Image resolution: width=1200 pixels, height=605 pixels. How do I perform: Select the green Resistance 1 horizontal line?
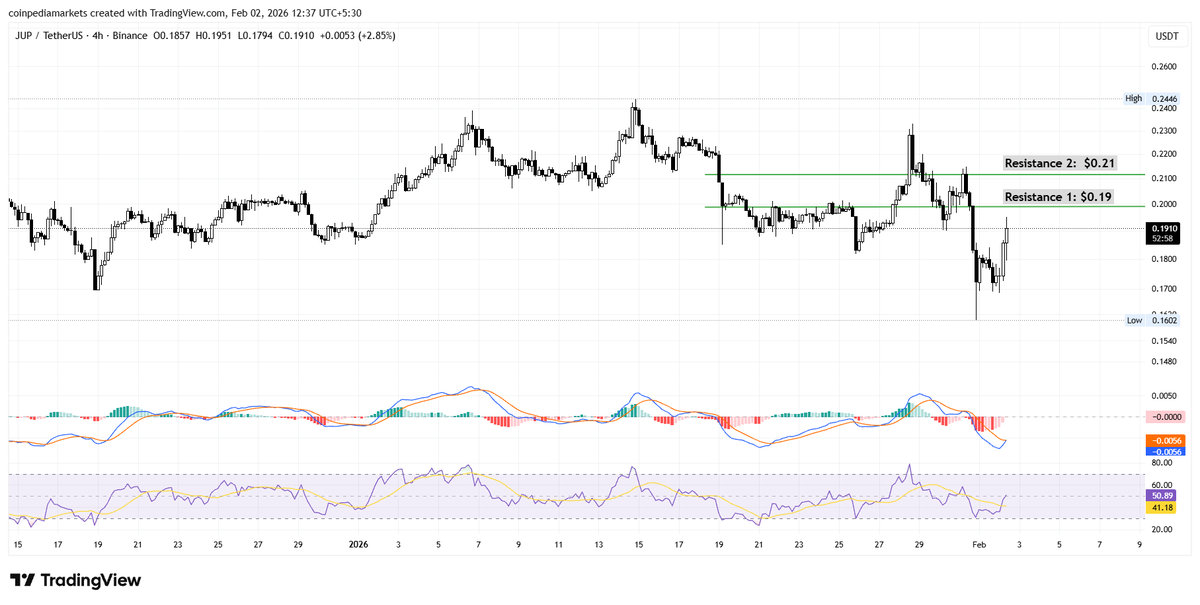click(924, 206)
